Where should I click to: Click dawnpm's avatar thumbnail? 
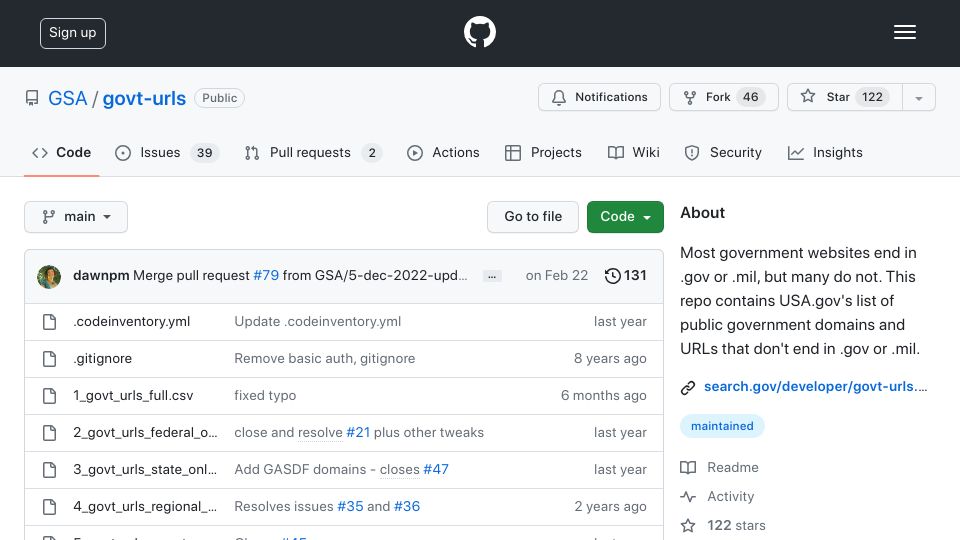point(49,276)
